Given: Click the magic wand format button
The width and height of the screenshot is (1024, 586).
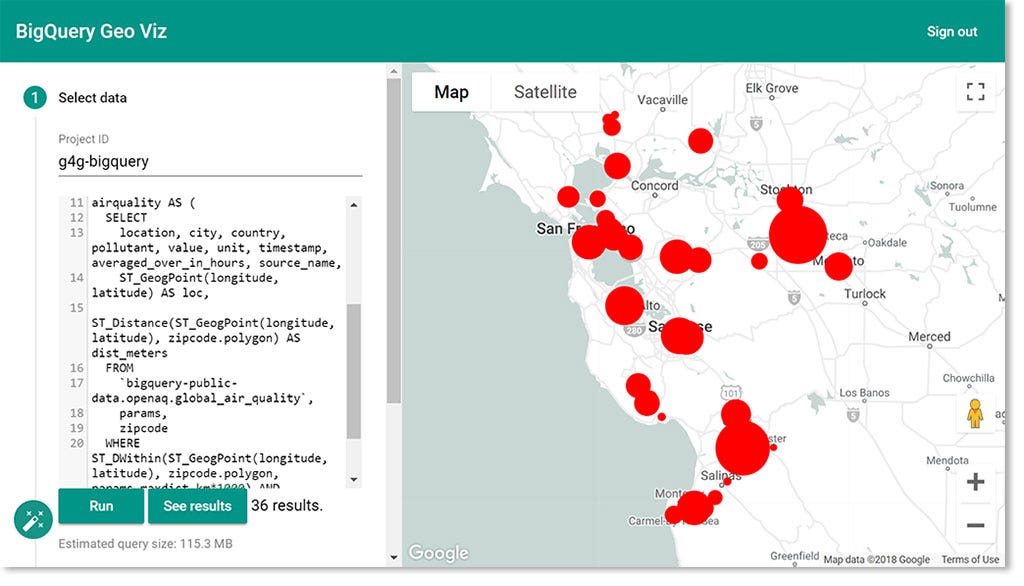Looking at the screenshot, I should click(31, 520).
